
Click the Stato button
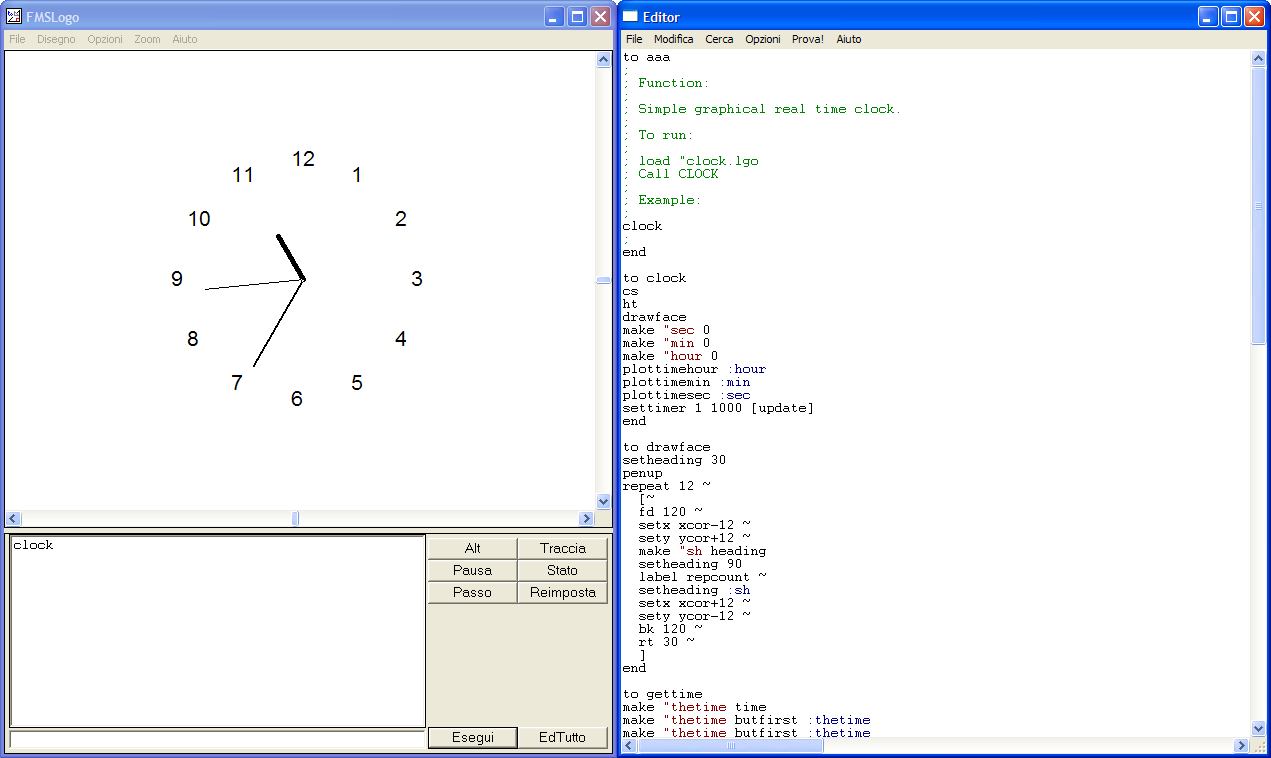[x=563, y=570]
